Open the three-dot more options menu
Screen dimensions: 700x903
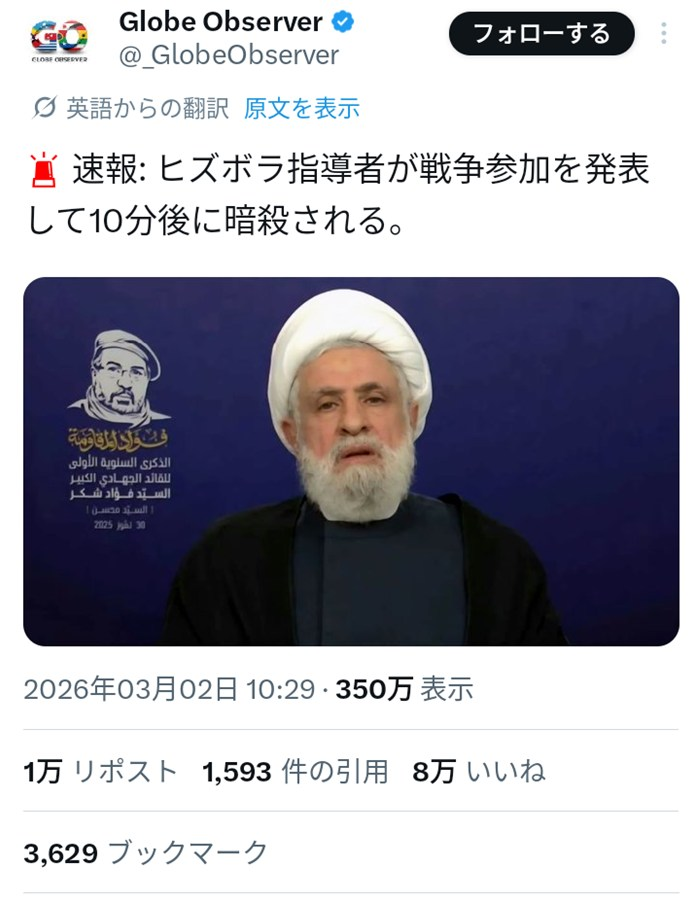[x=664, y=33]
